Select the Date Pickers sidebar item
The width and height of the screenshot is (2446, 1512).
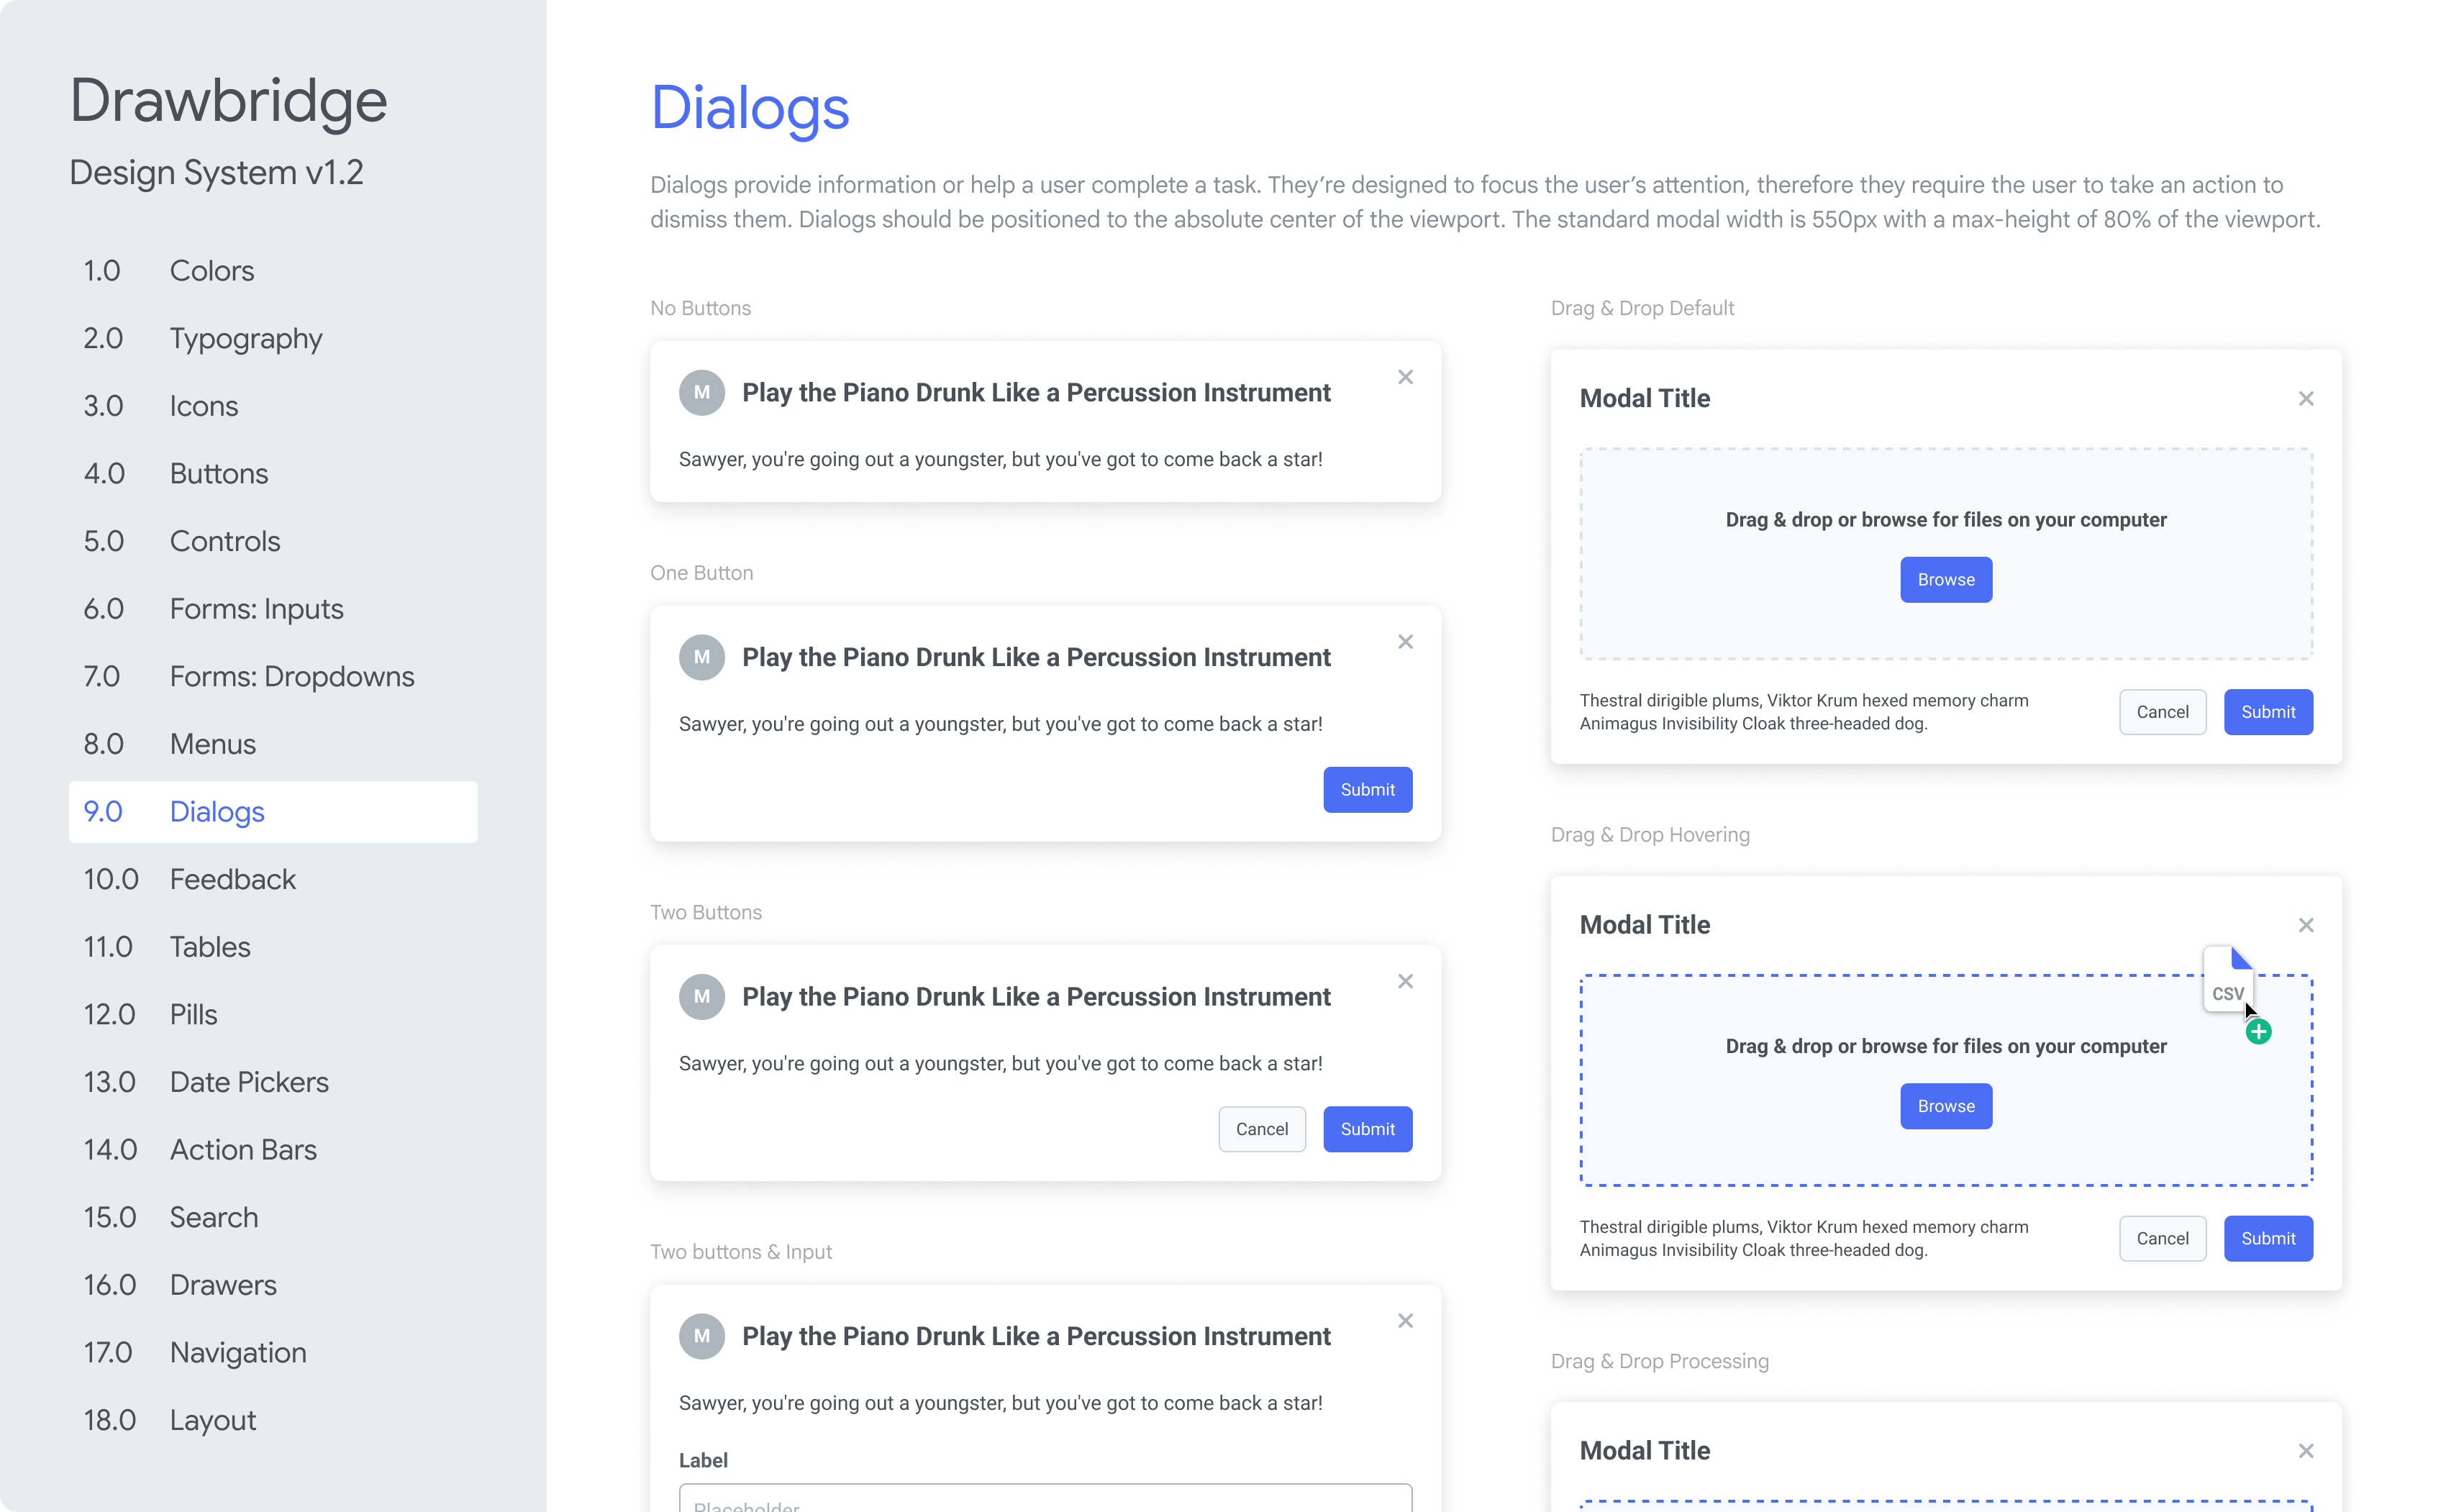click(249, 1082)
